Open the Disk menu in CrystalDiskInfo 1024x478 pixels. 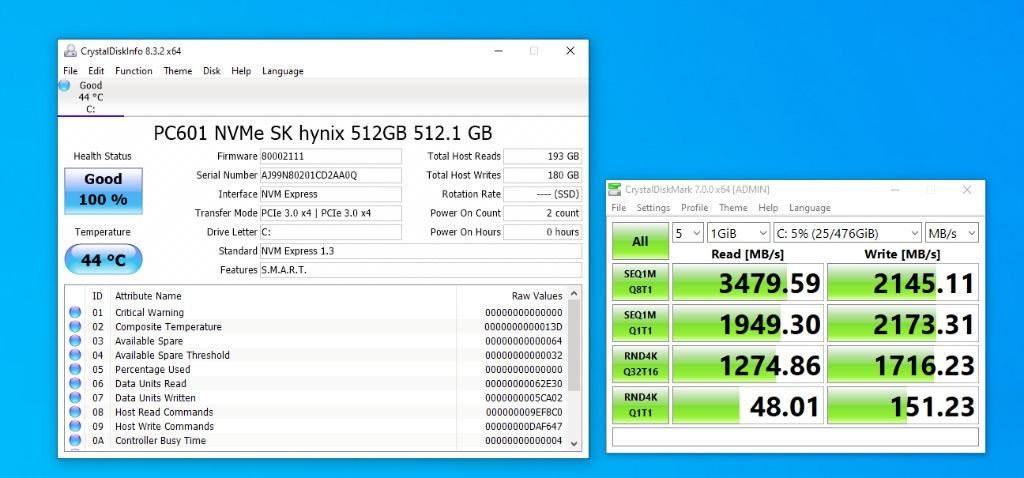tap(212, 71)
